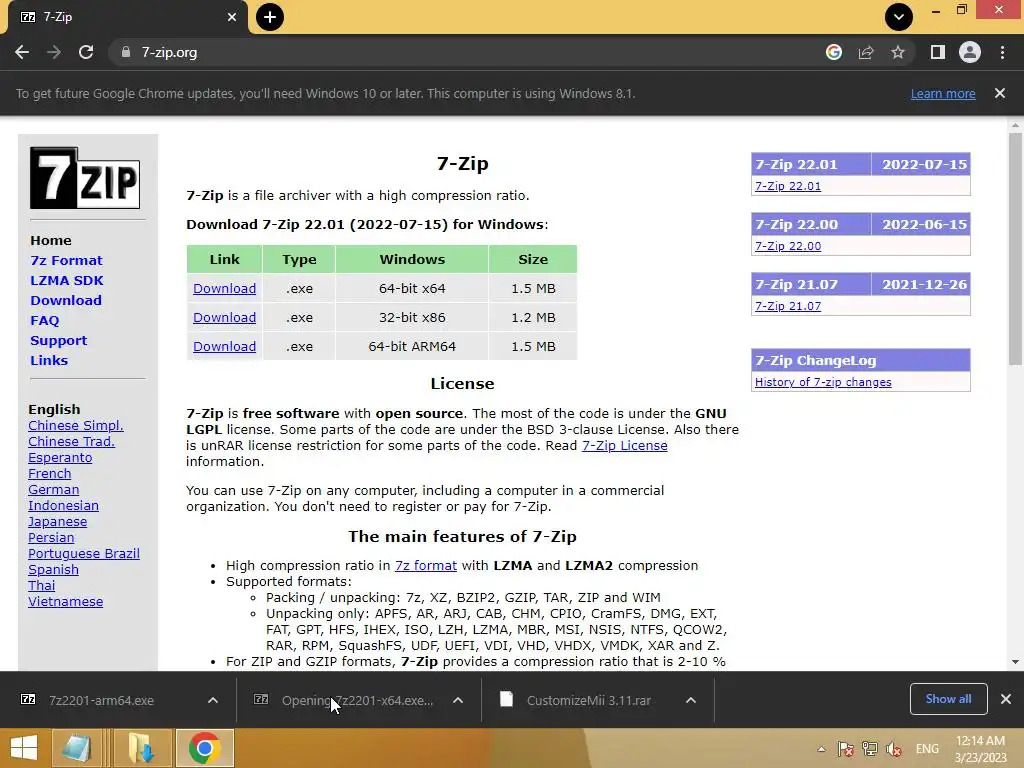The height and width of the screenshot is (768, 1024).
Task: Reload the 7-zip.org page
Action: [x=86, y=52]
